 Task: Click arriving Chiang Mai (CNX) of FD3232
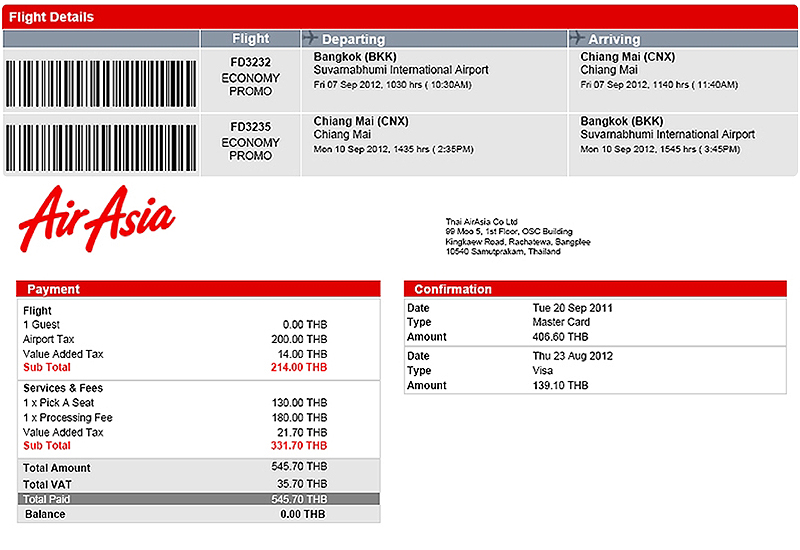pyautogui.click(x=627, y=57)
